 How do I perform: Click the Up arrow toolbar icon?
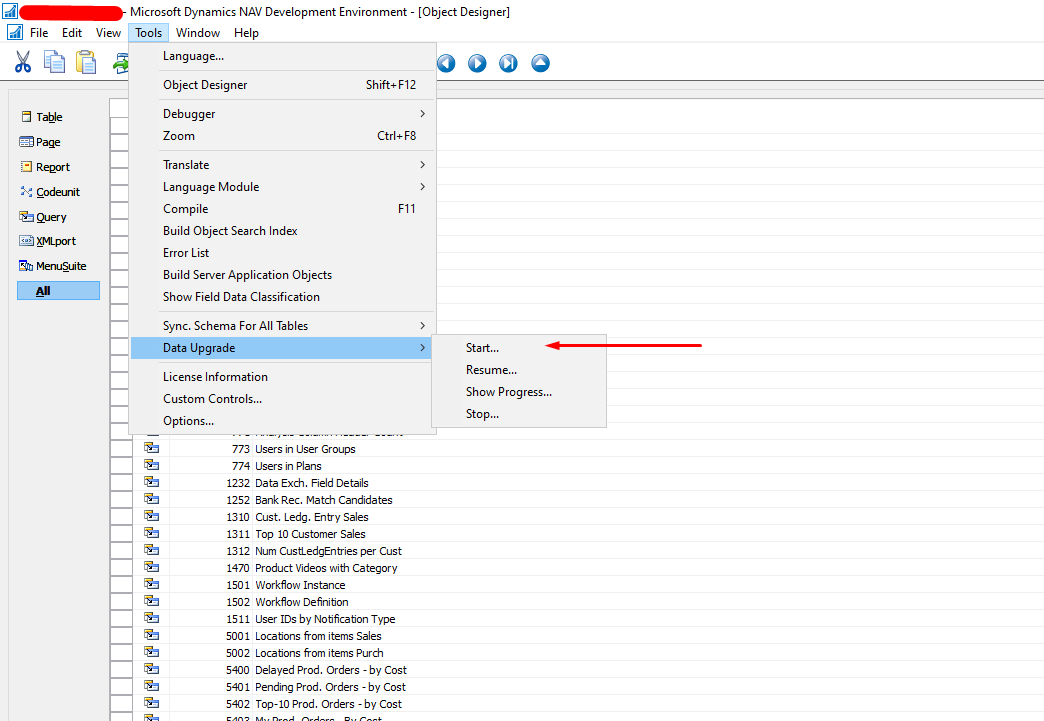(541, 63)
